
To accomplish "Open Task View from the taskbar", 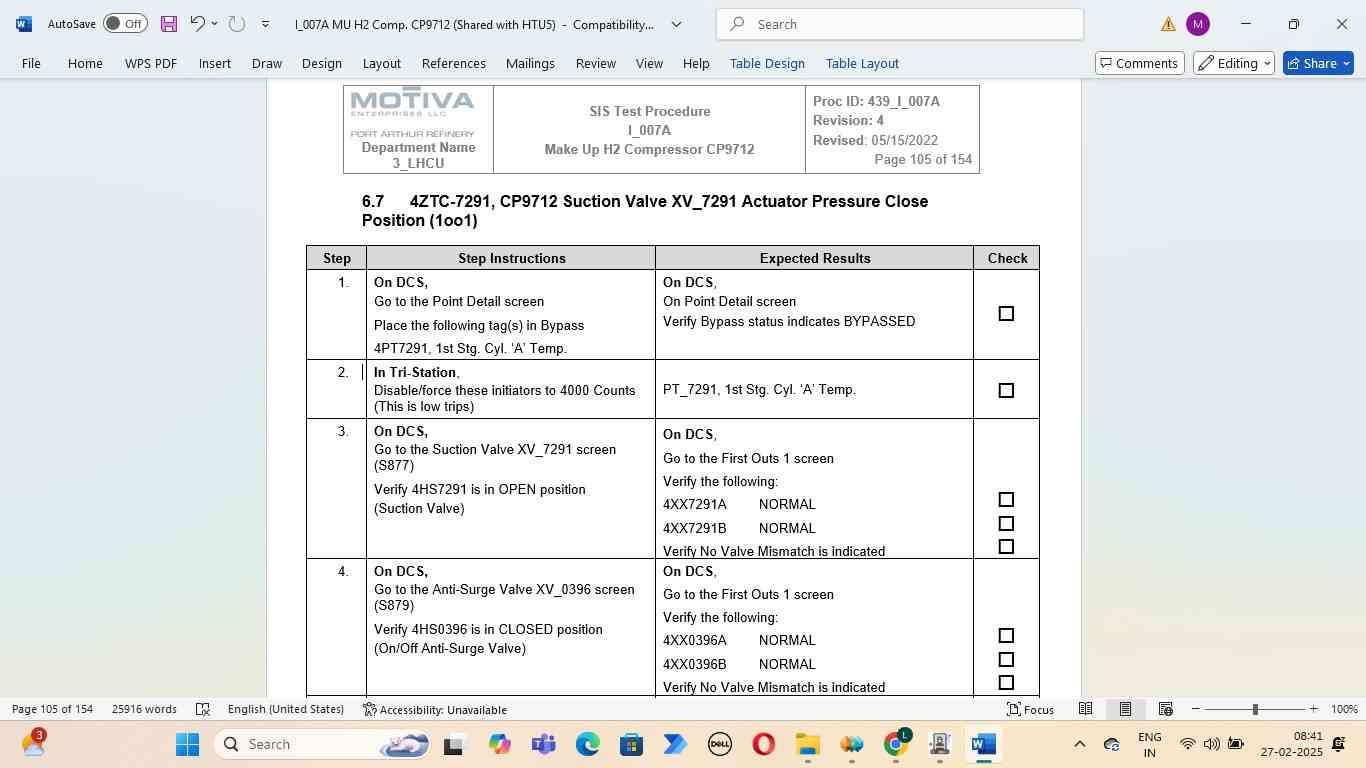I will click(454, 744).
